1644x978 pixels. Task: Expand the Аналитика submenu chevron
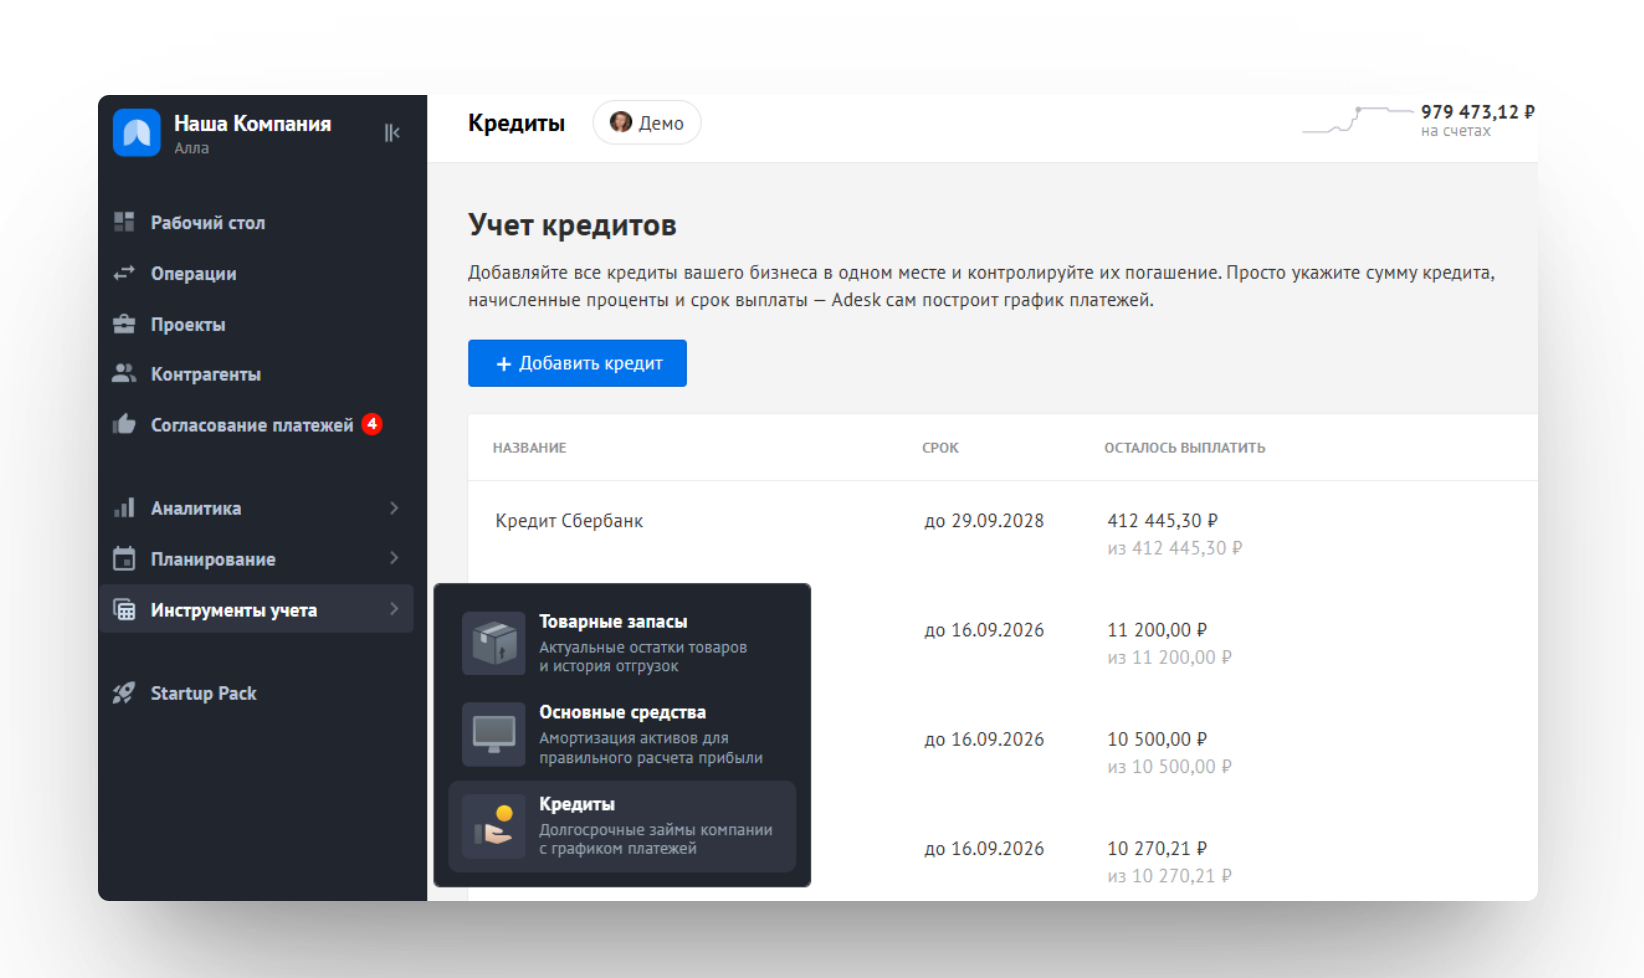pos(394,508)
